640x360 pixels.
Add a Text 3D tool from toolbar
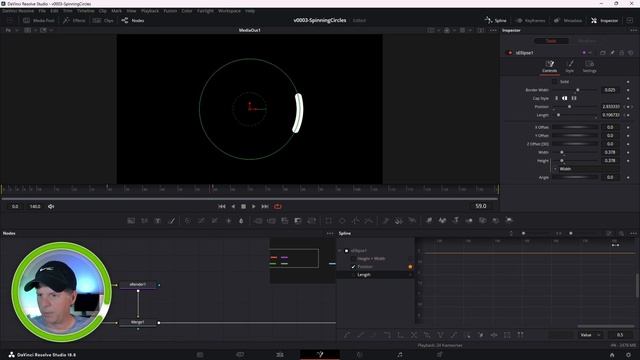[456, 220]
